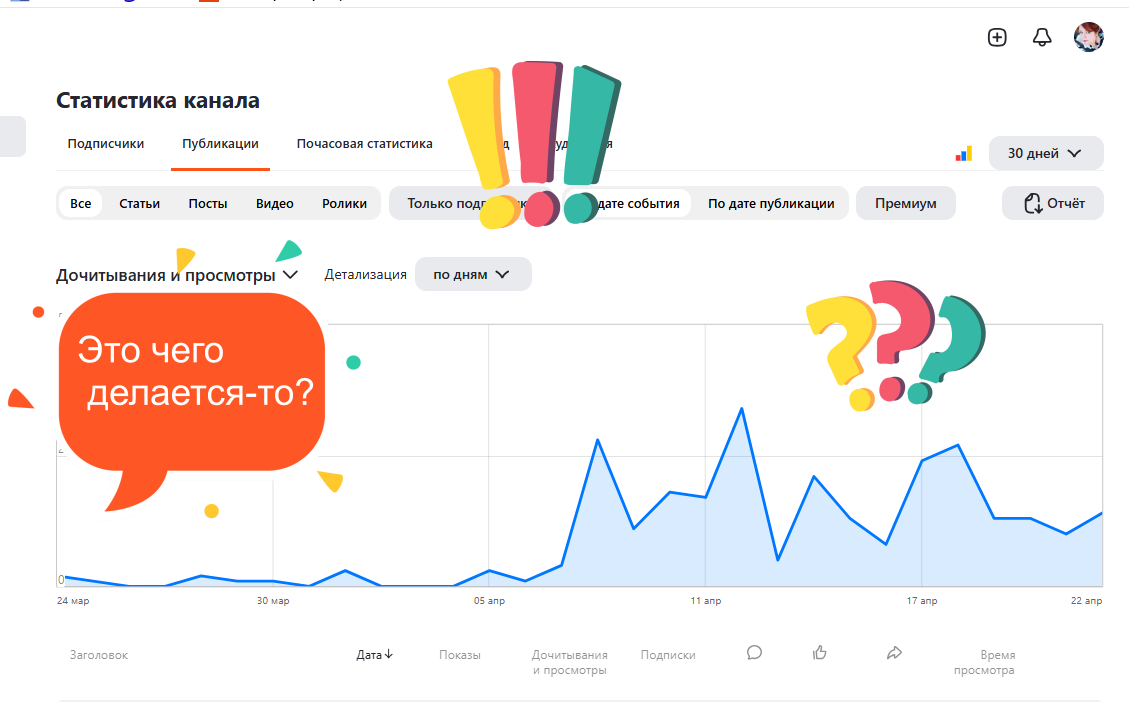Image resolution: width=1129 pixels, height=702 pixels.
Task: Filter by Посты
Action: 208,203
